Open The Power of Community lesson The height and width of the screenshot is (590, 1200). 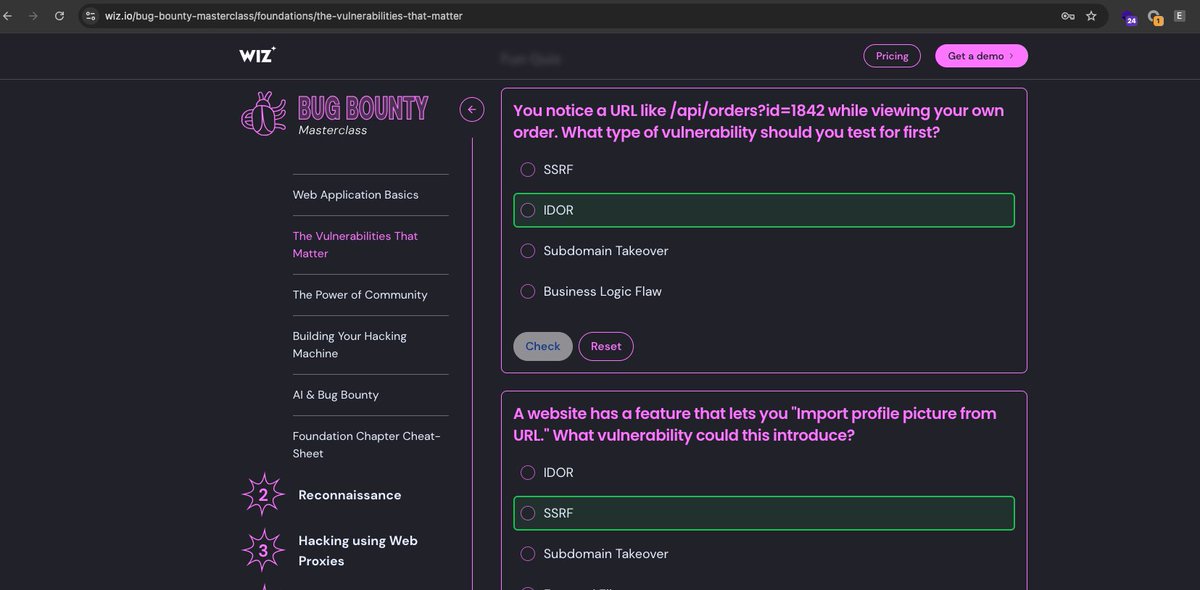pos(360,295)
